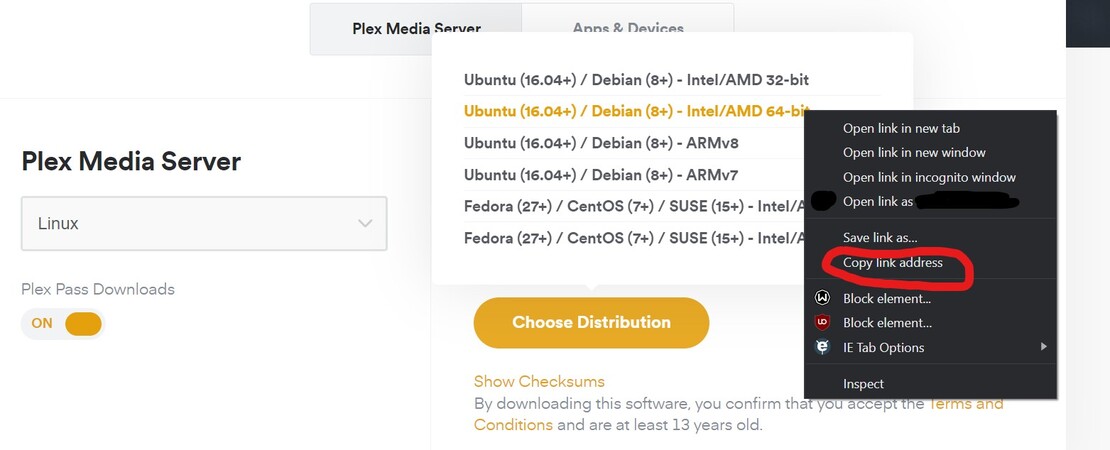1110x450 pixels.
Task: Pick Ubuntu/Debian ARMv7 distribution
Action: point(601,175)
